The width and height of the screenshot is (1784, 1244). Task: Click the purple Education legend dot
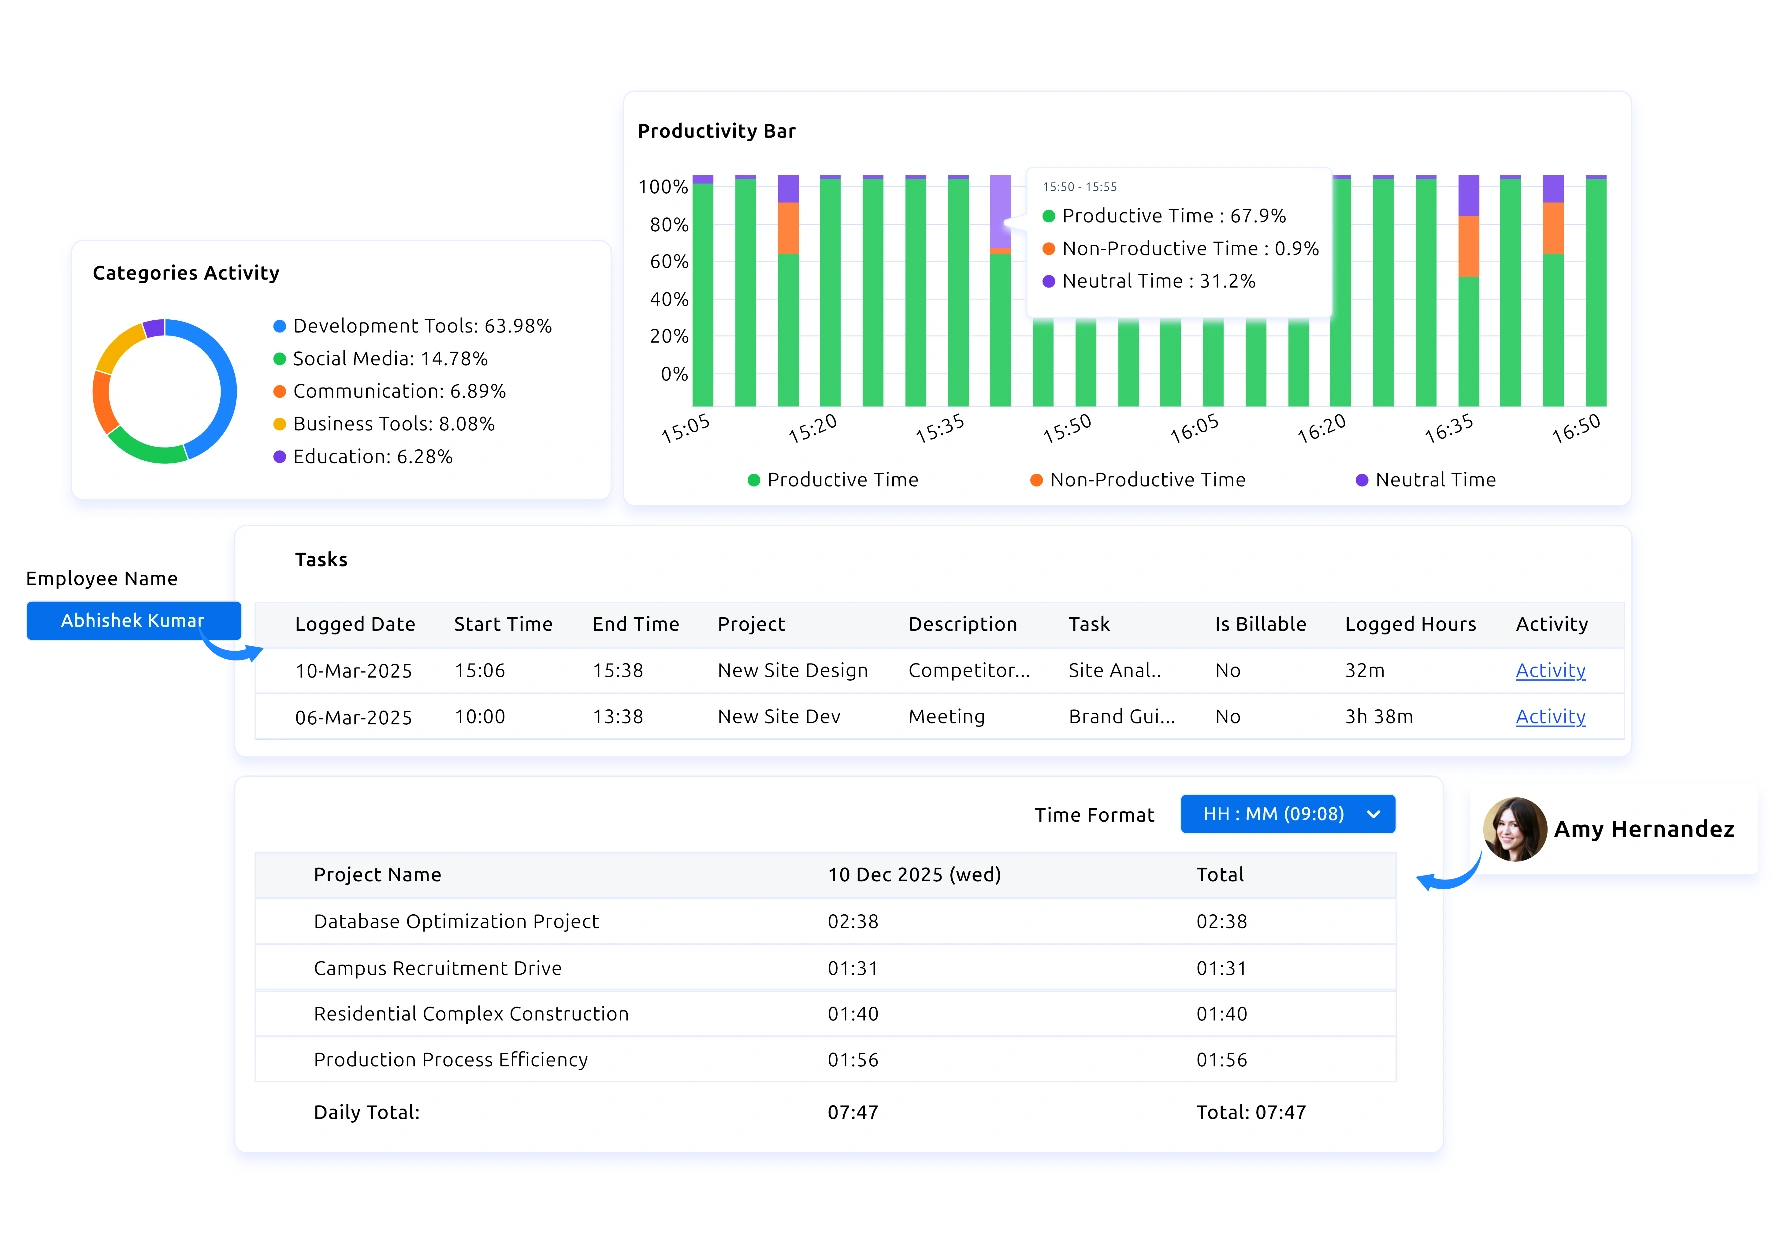[280, 457]
